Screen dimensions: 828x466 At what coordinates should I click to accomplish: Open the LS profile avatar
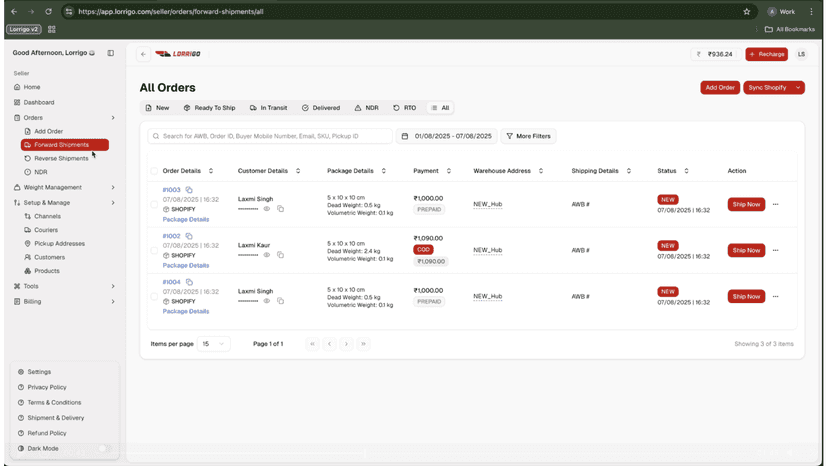(x=801, y=54)
